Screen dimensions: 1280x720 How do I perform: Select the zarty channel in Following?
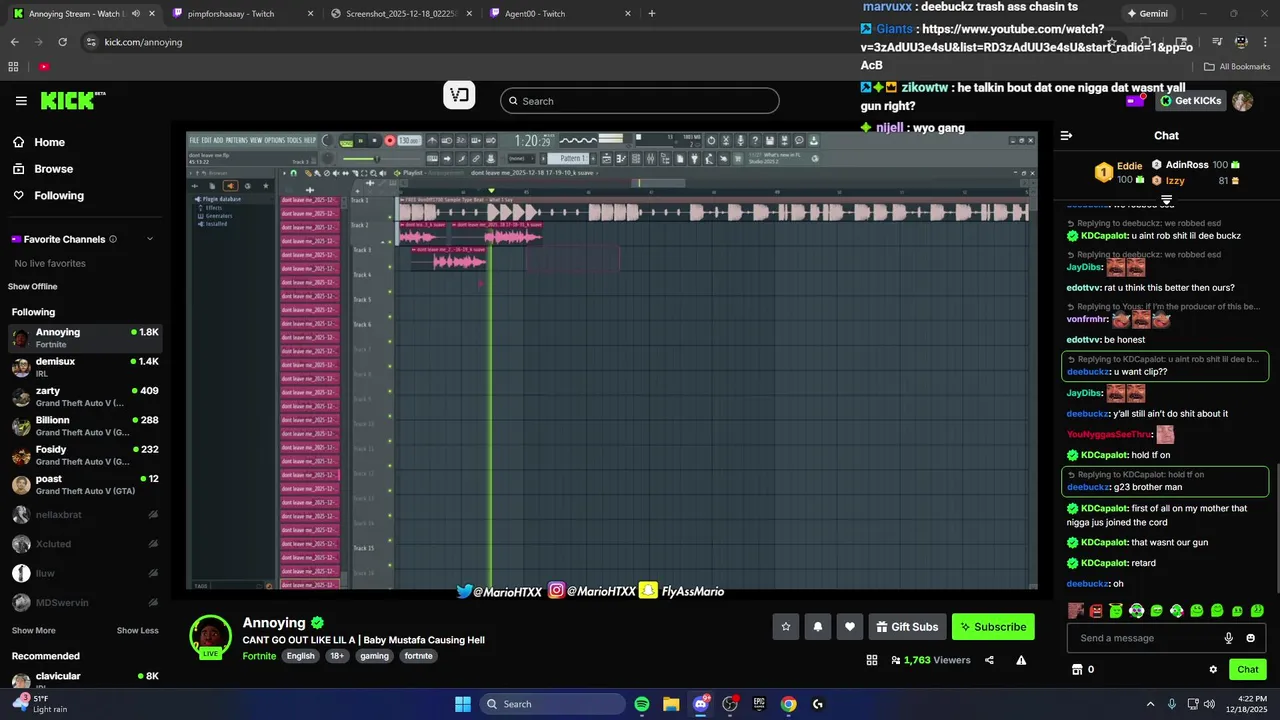85,397
